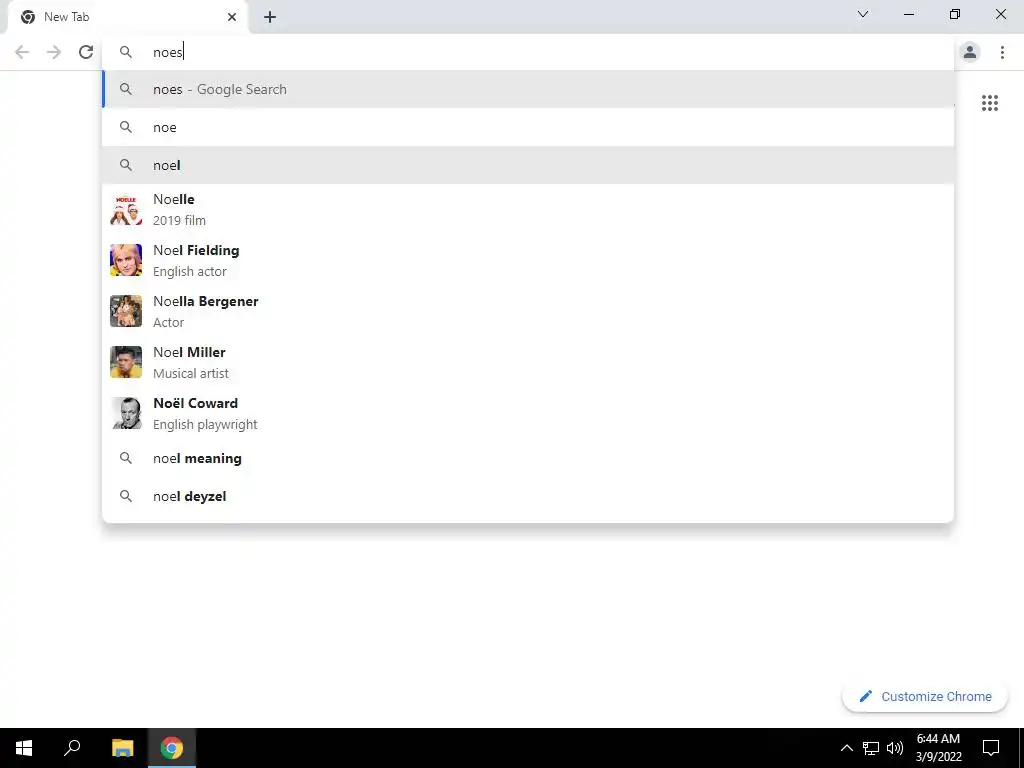Show hidden system tray icons
1024x768 pixels.
click(x=846, y=748)
